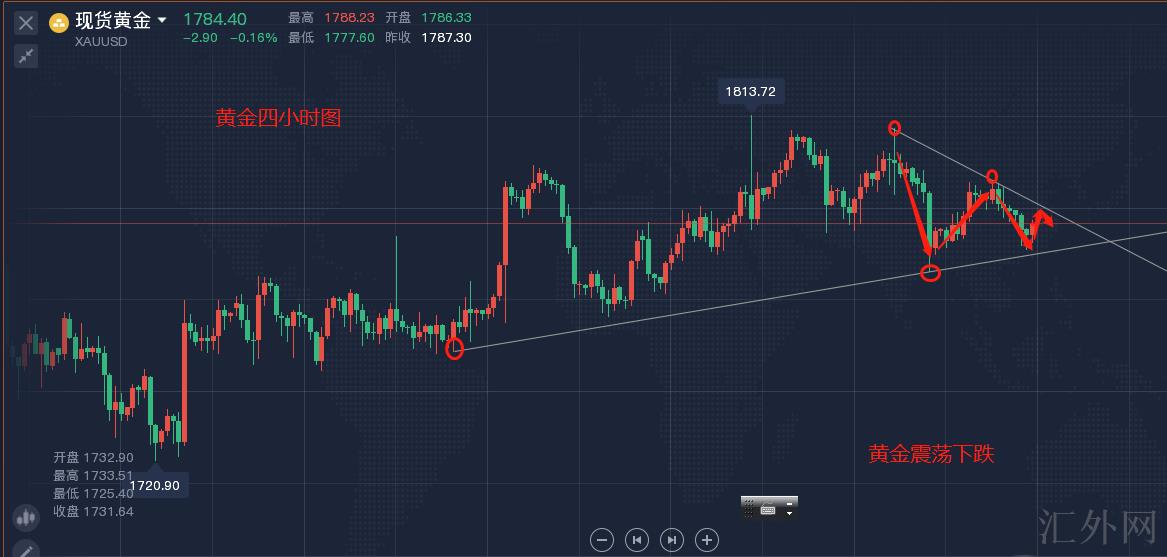The image size is (1167, 557).
Task: Click the keyboard icon on input toolbar
Action: (x=768, y=510)
